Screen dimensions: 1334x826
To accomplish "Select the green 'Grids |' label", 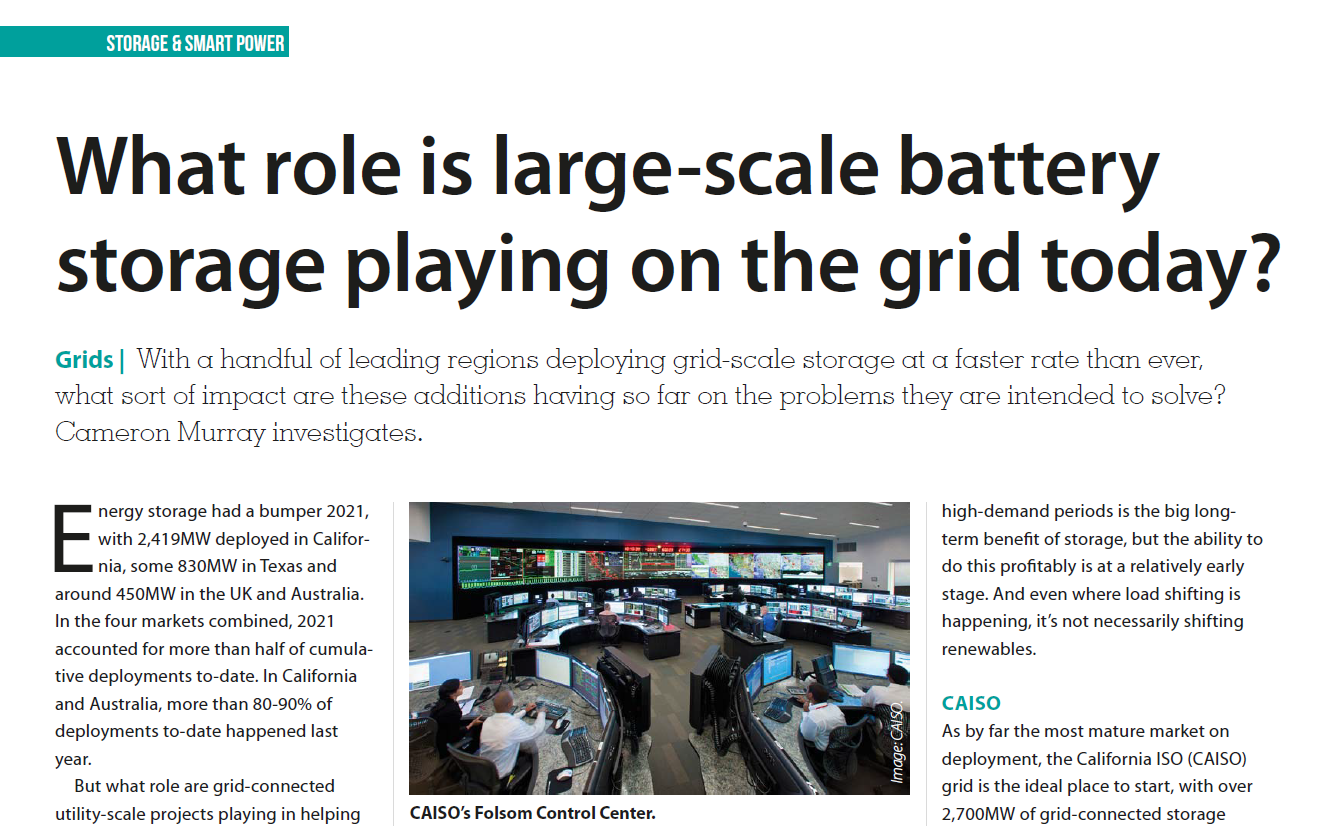I will point(90,359).
